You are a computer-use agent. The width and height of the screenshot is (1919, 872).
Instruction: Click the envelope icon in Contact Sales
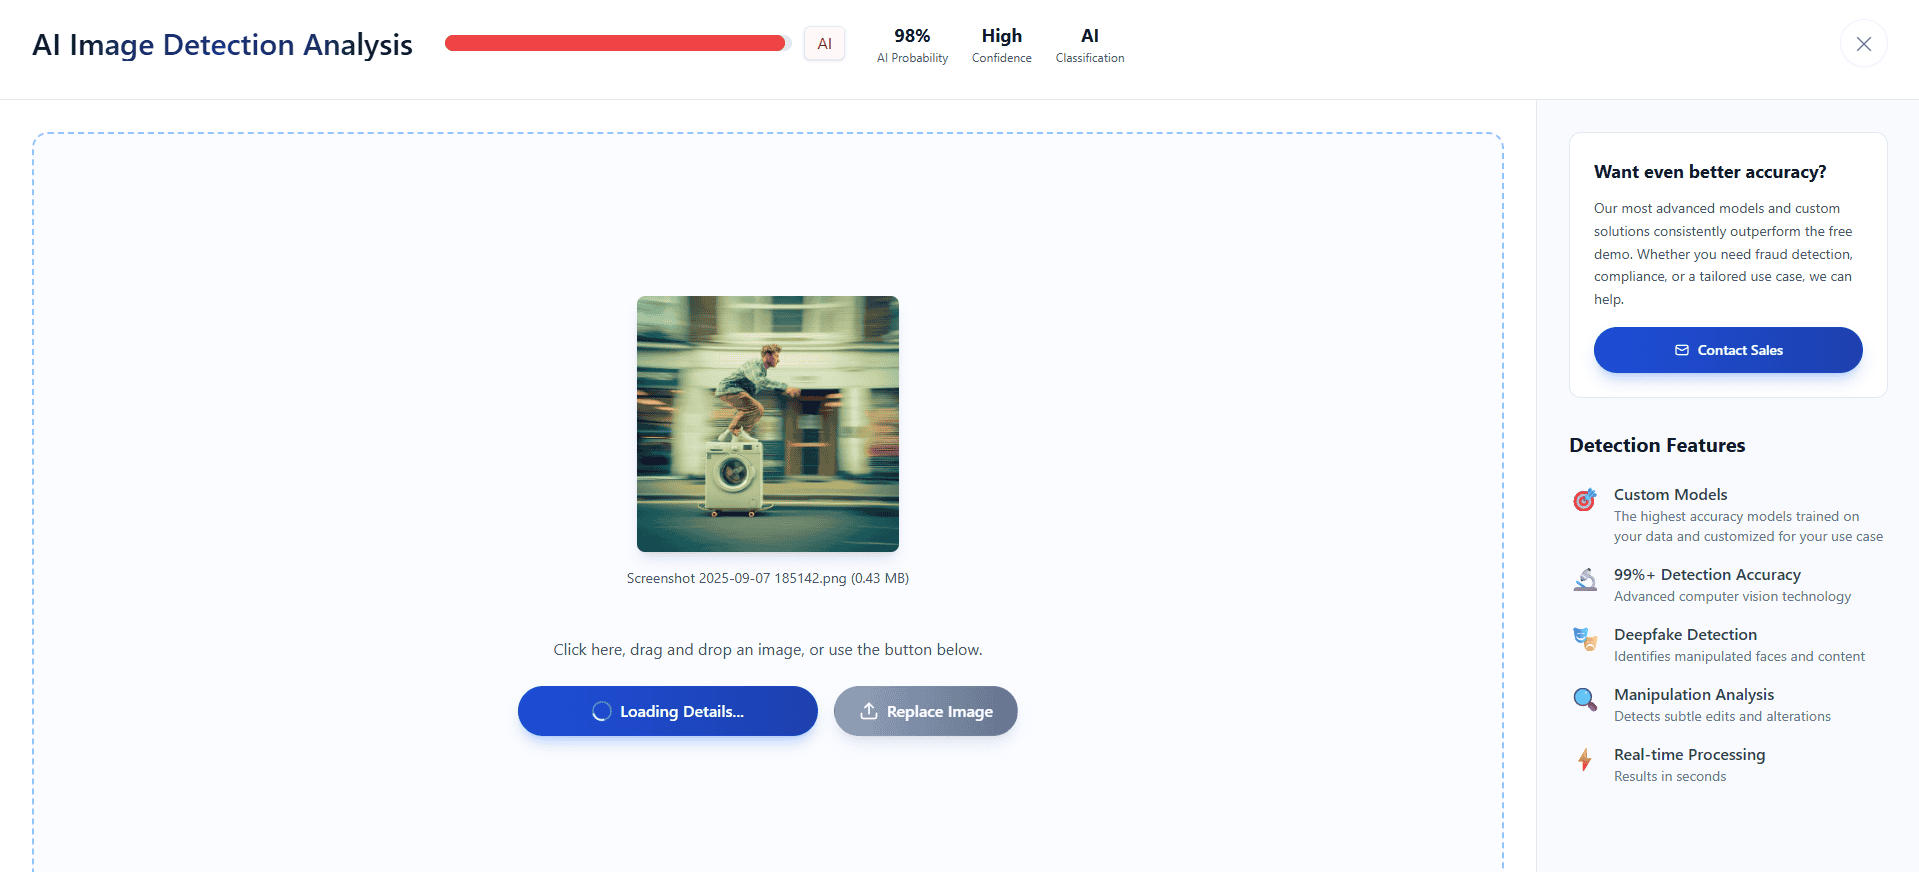(1682, 350)
